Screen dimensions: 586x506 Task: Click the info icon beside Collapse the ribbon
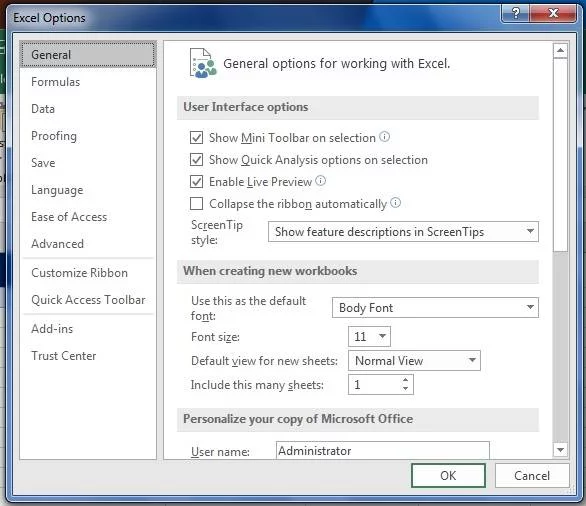point(395,203)
